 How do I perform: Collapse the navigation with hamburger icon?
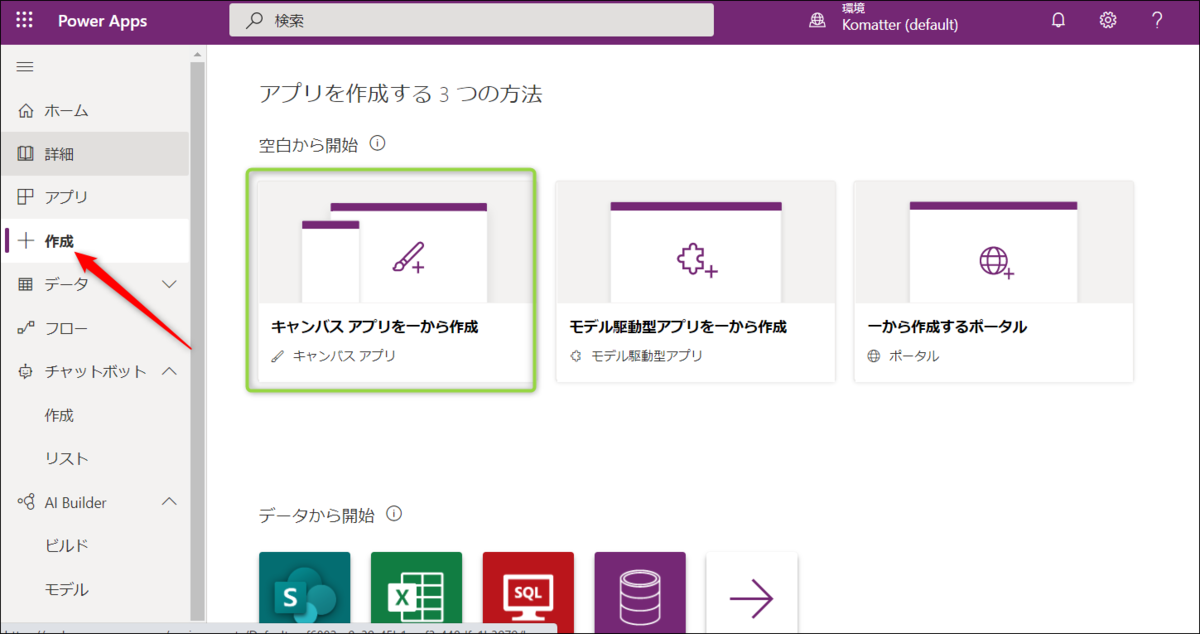point(25,67)
